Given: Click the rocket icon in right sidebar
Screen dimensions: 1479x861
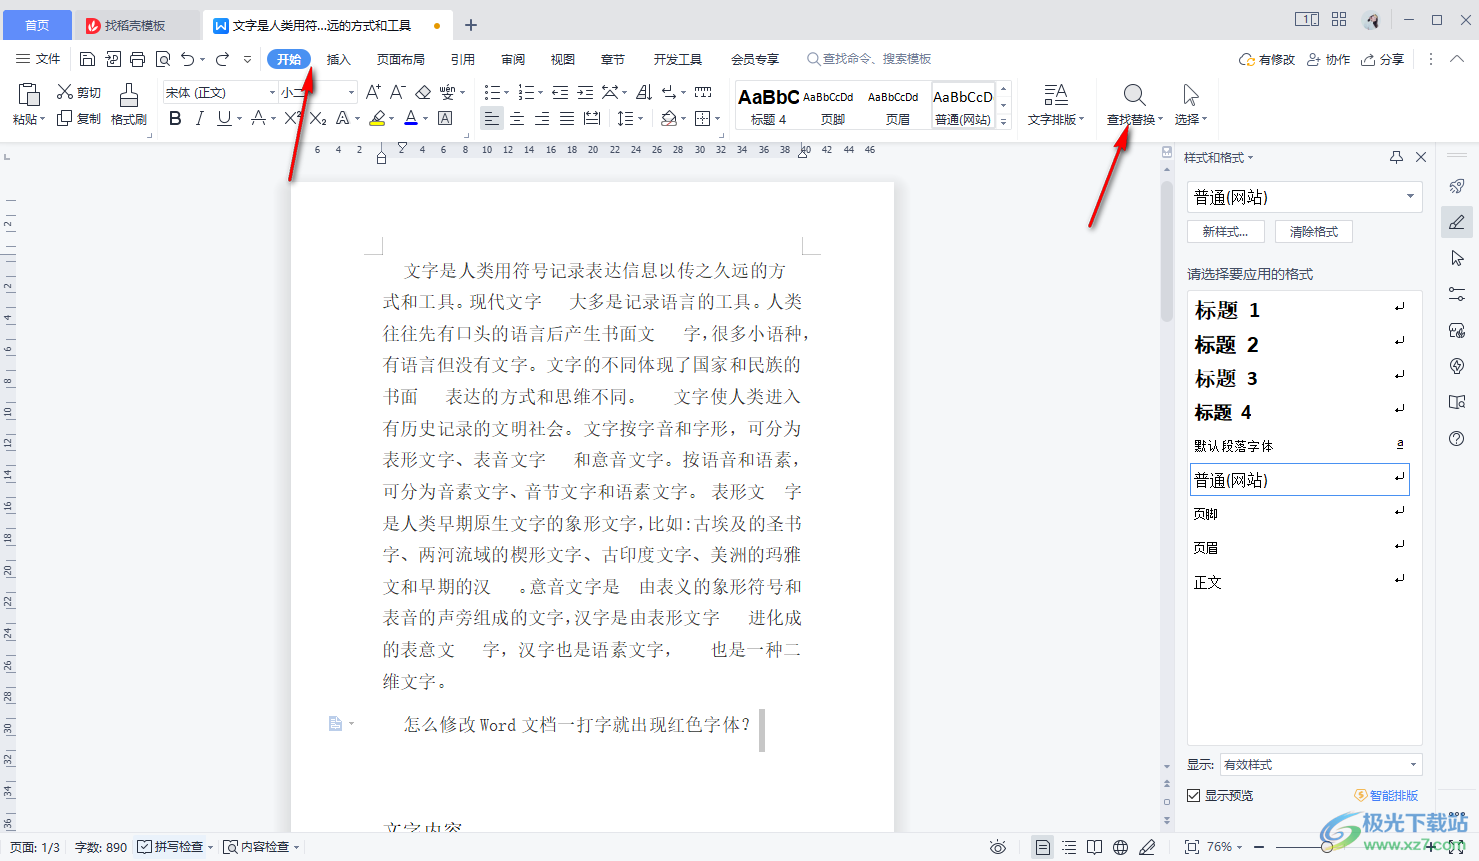Looking at the screenshot, I should pos(1457,186).
